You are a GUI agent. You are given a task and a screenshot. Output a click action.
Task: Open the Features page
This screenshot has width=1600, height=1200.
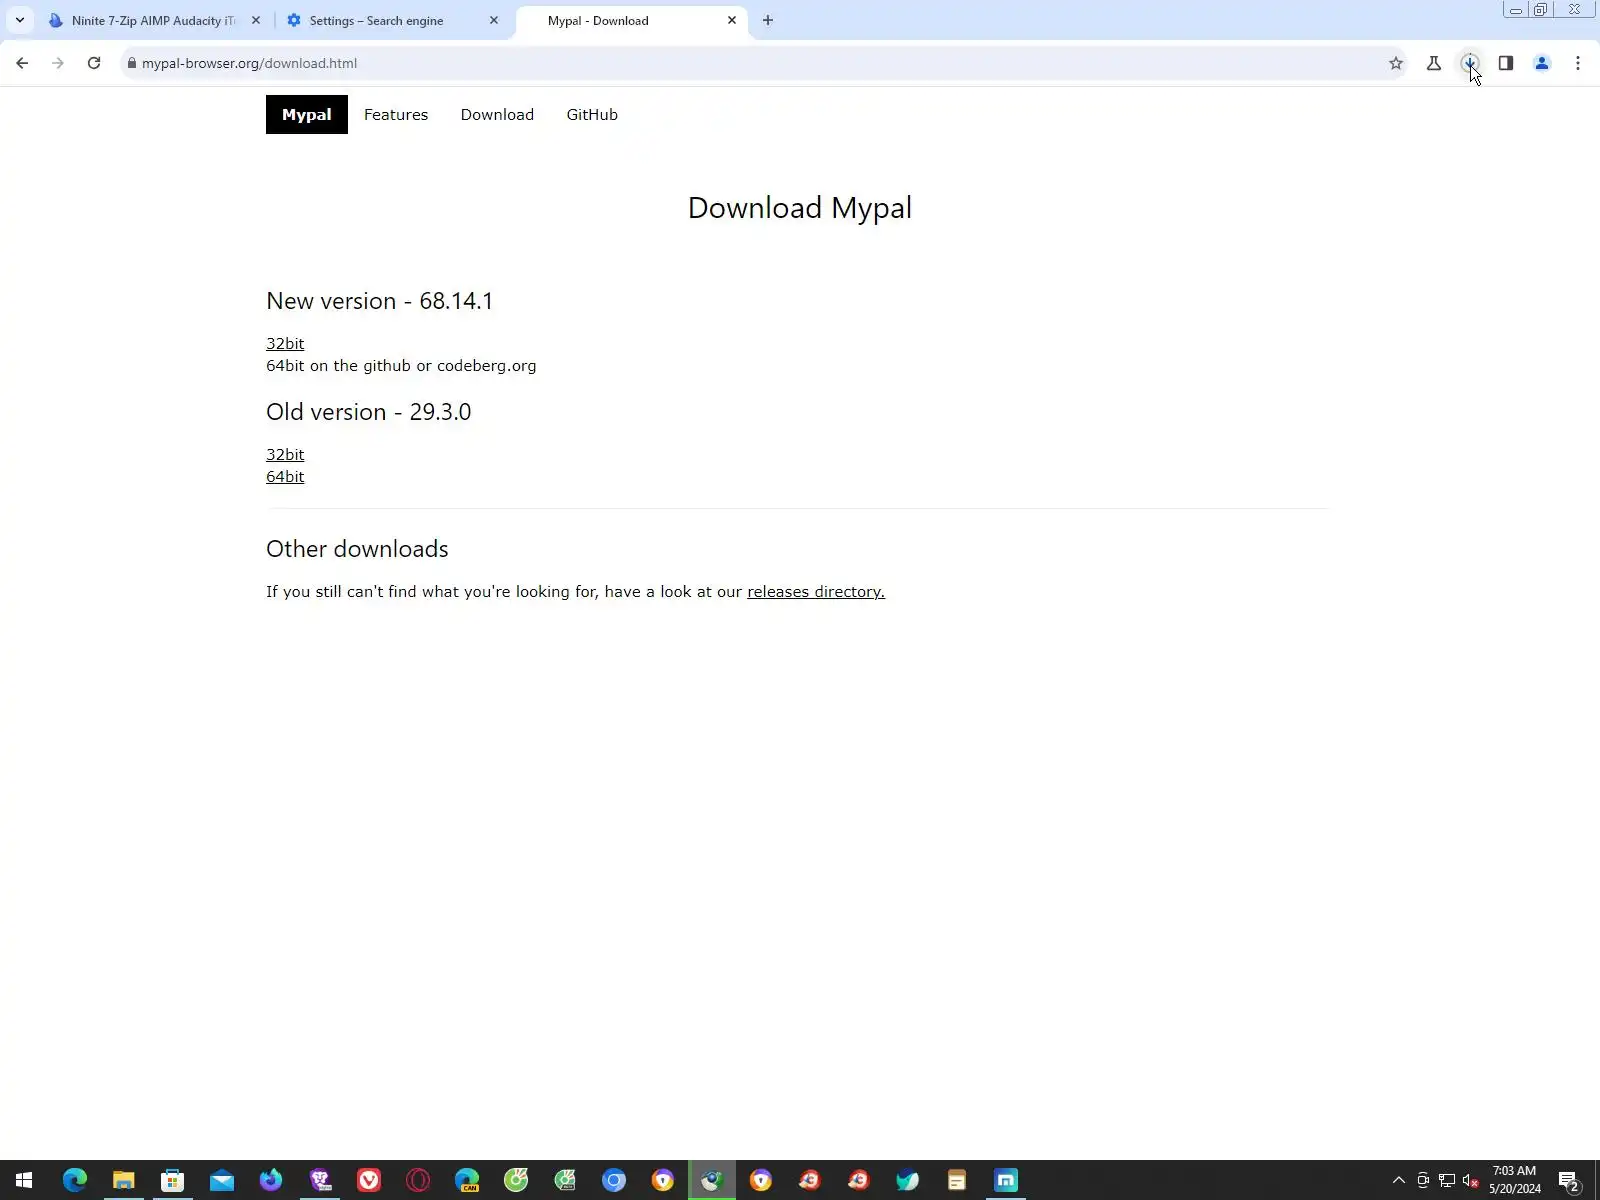click(x=396, y=114)
